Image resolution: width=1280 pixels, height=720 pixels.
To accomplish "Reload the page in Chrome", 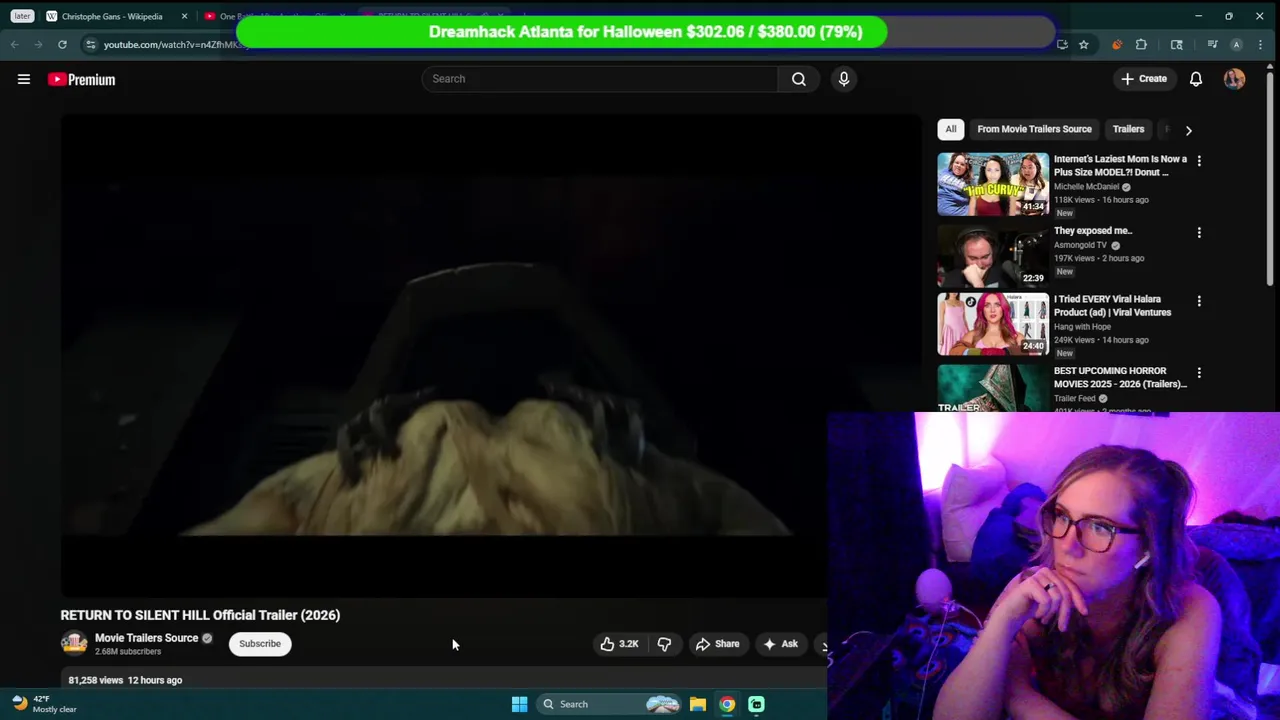I will pos(62,44).
